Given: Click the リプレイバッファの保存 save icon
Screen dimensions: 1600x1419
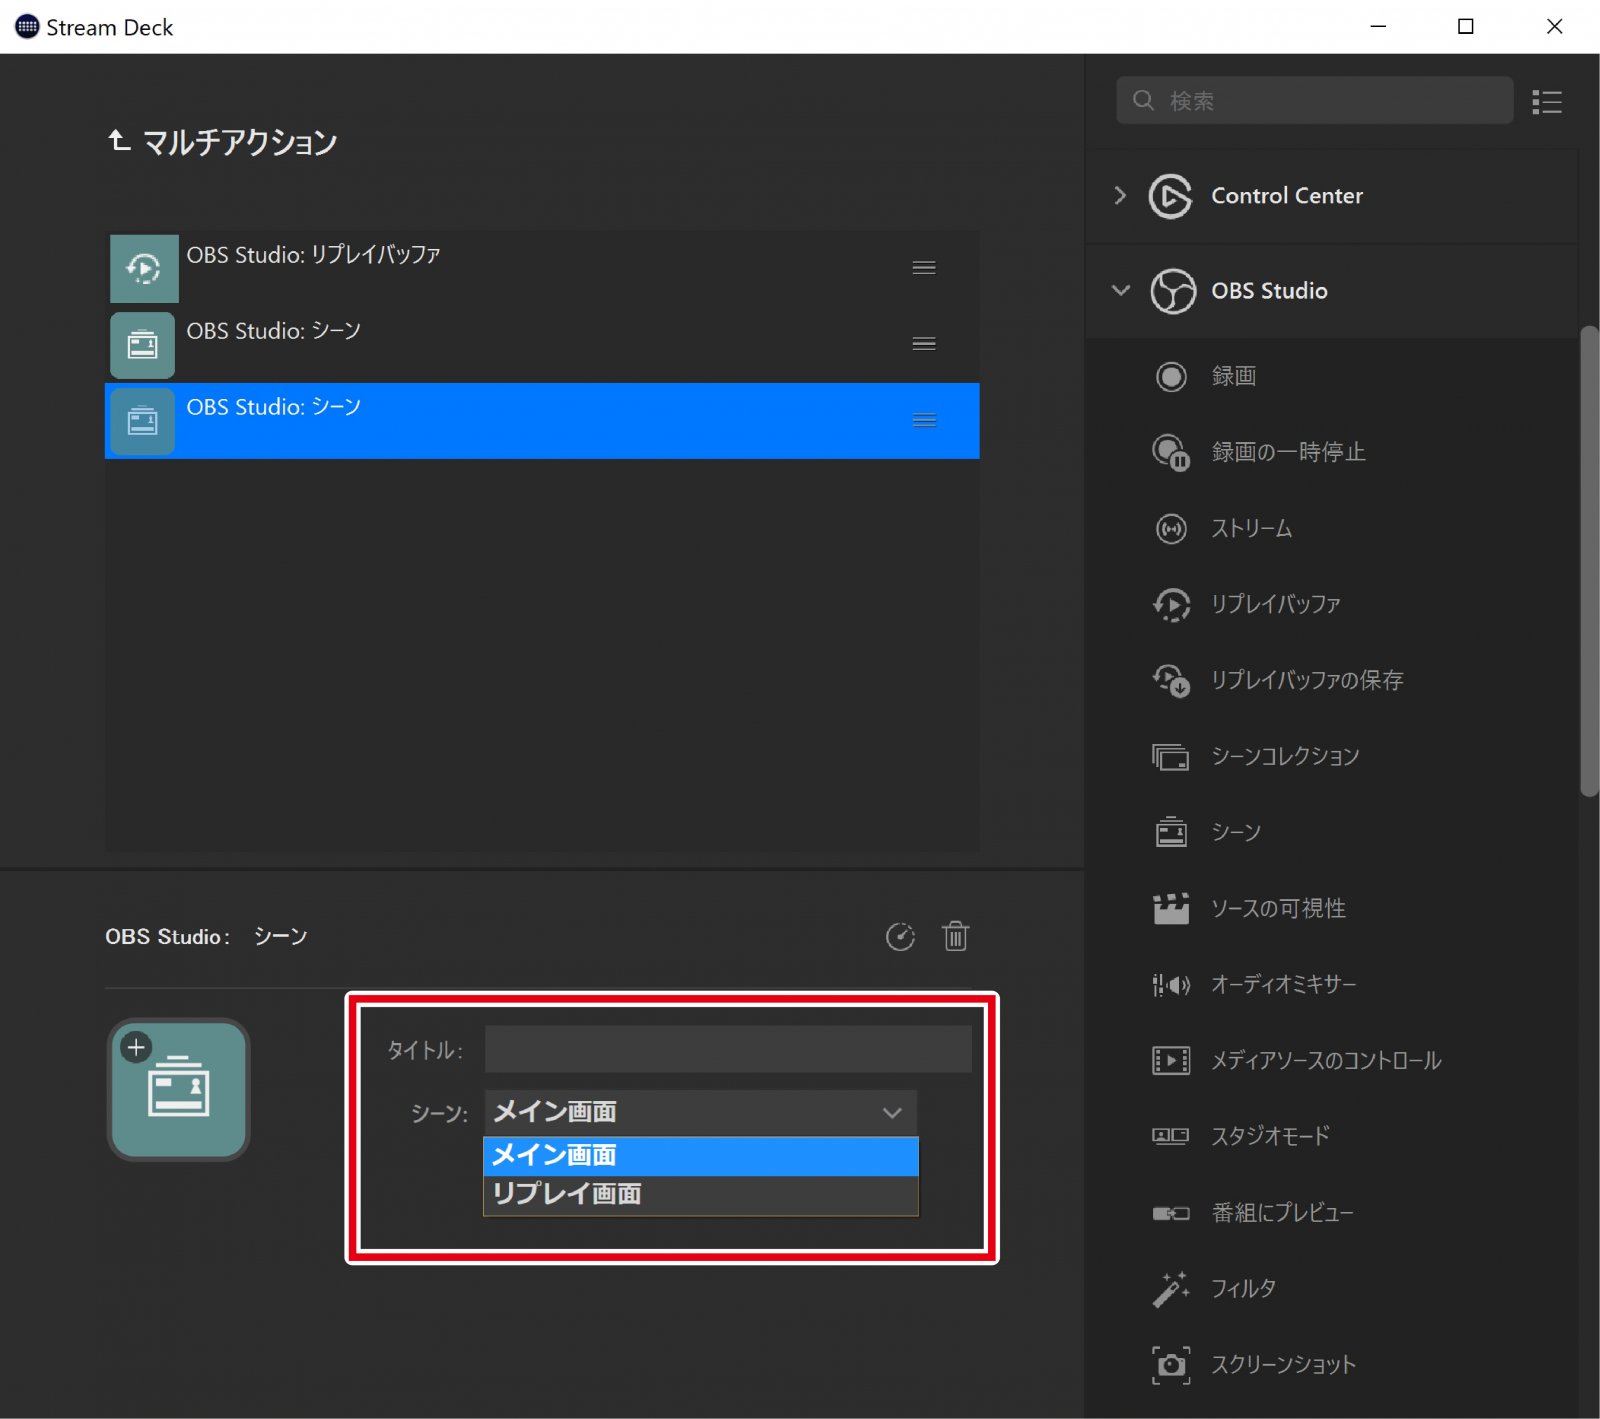Looking at the screenshot, I should point(1171,681).
